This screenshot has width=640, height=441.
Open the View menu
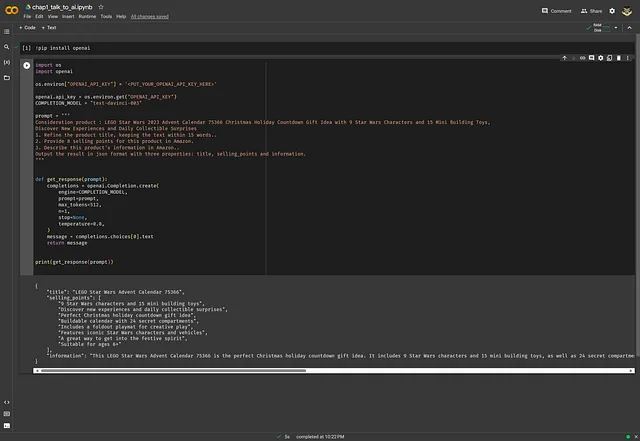pos(53,16)
